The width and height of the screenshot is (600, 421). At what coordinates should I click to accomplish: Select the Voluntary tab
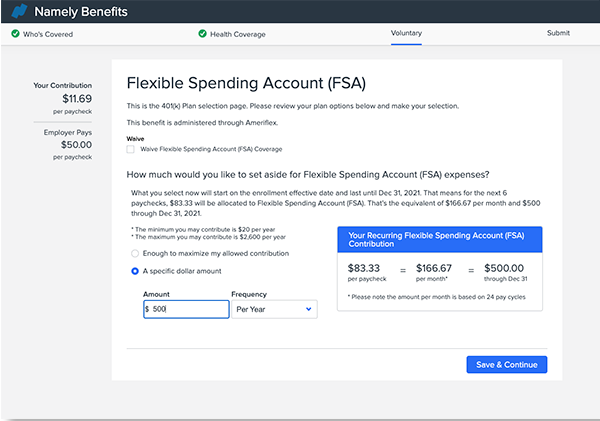[406, 33]
